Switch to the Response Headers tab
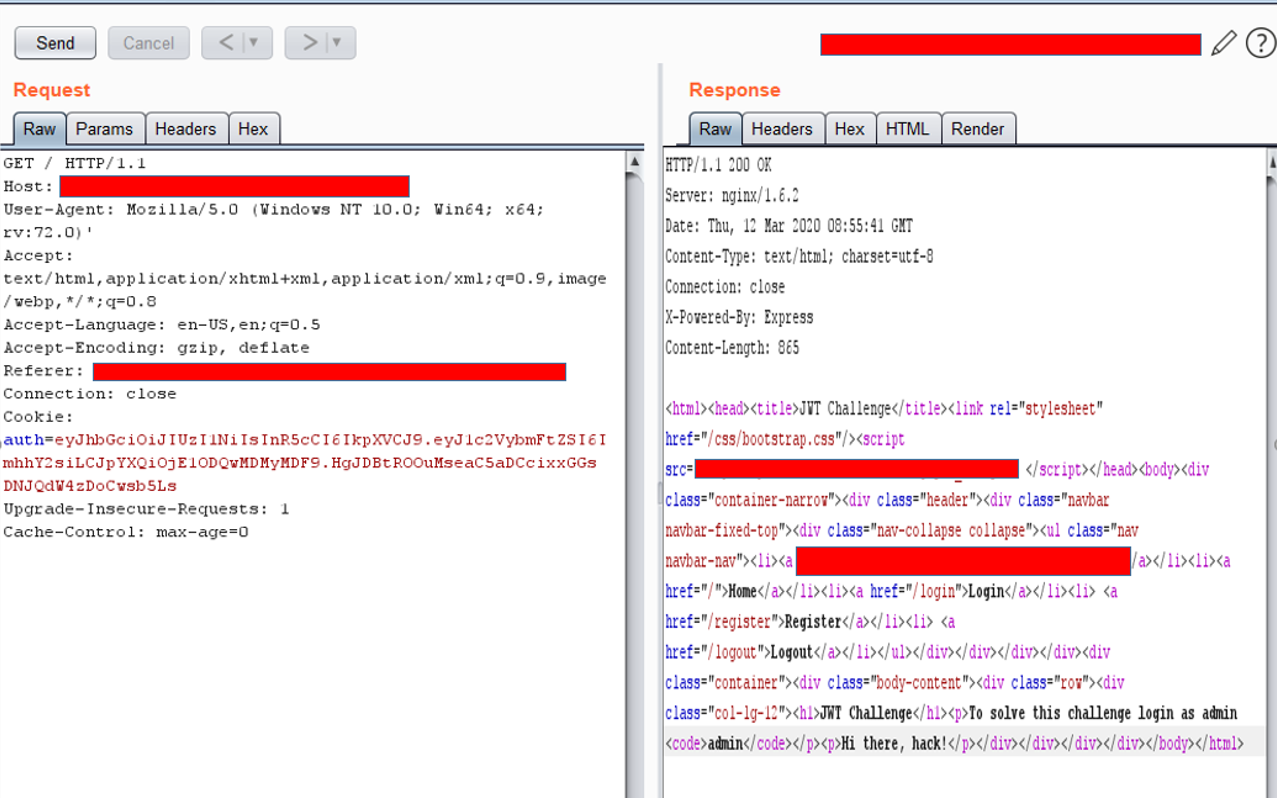1277x798 pixels. point(782,129)
